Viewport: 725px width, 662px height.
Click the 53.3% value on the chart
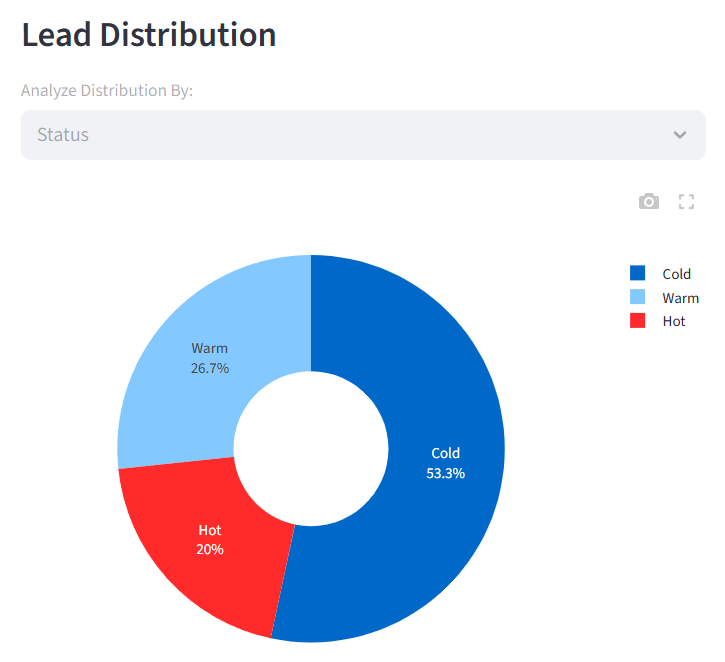(x=446, y=473)
